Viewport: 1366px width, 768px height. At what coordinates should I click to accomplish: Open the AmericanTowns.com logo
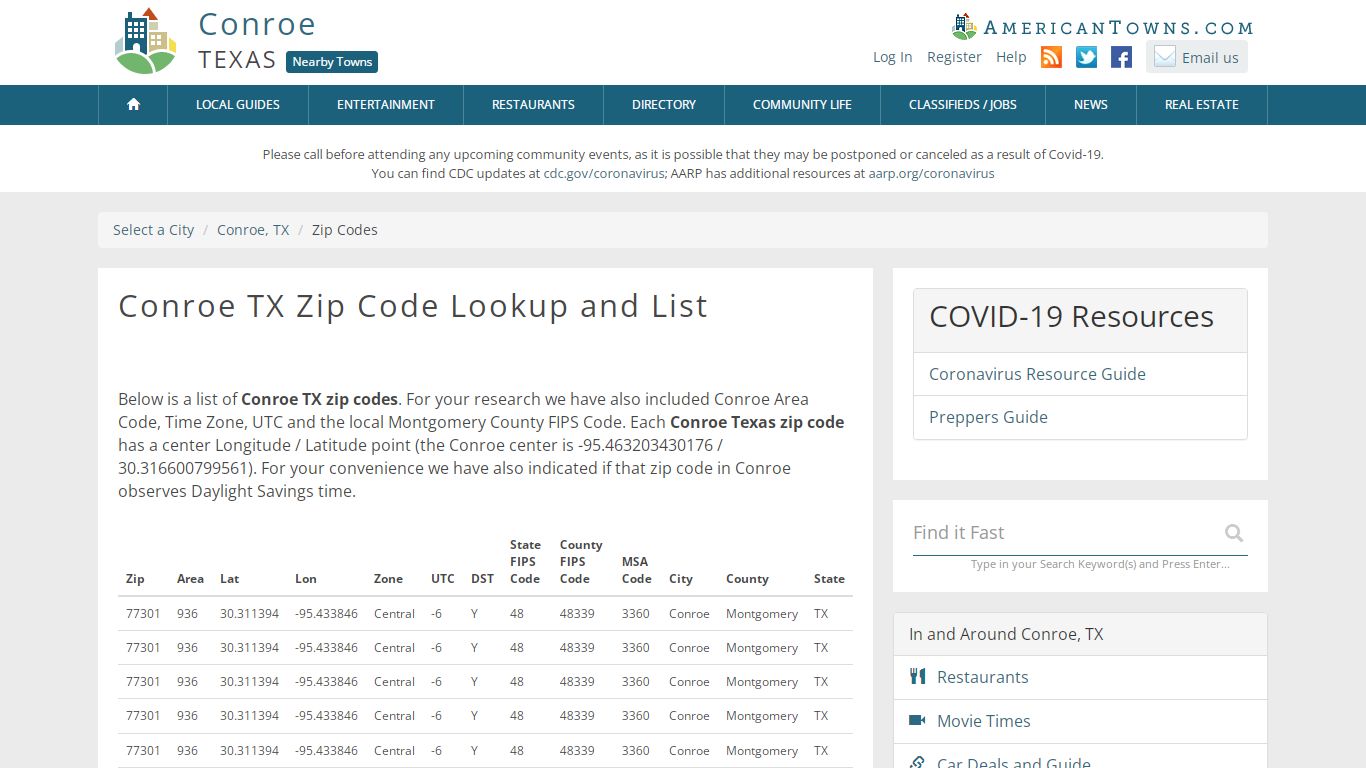coord(1102,27)
